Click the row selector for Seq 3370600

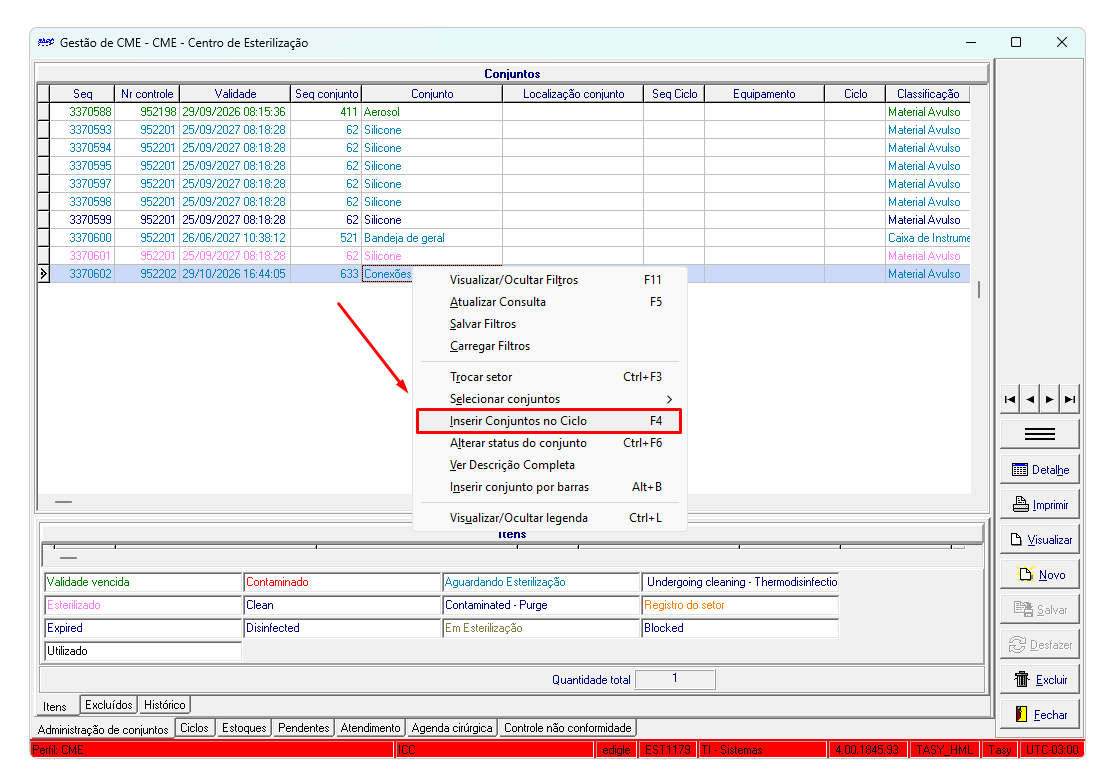click(43, 238)
